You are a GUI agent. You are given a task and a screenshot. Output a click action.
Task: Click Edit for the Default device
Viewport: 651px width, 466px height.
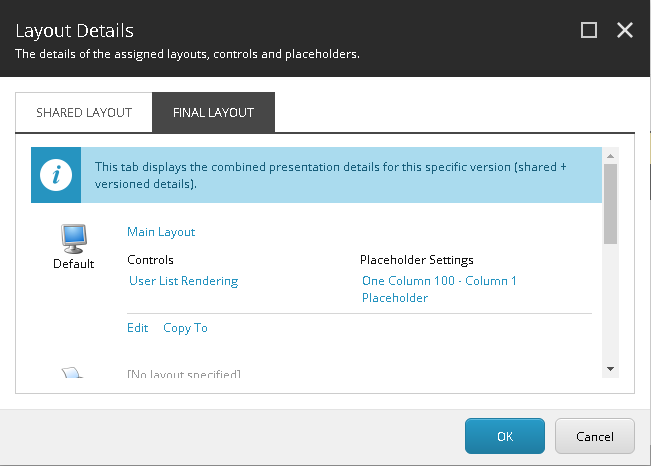(x=137, y=328)
